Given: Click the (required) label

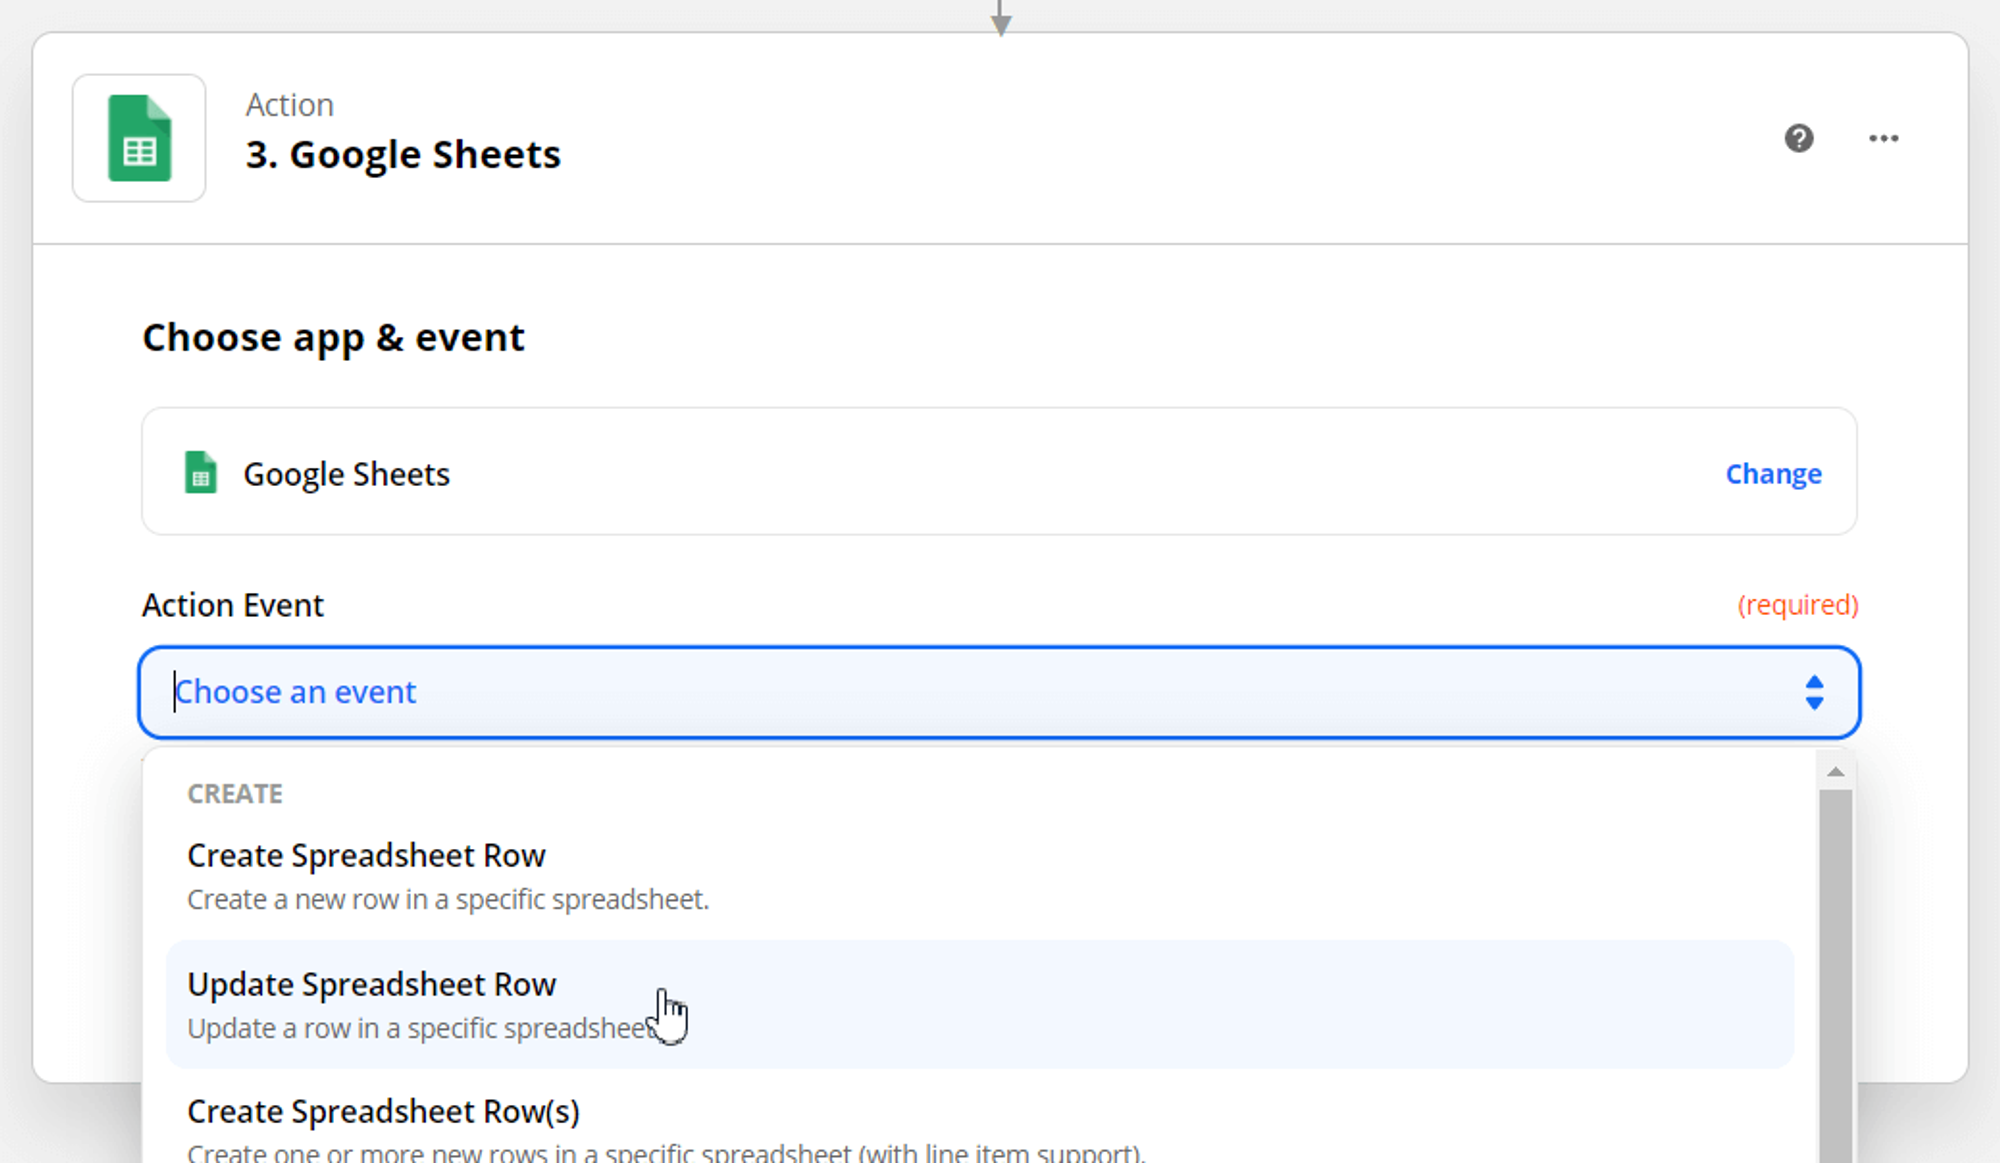Looking at the screenshot, I should [x=1797, y=605].
